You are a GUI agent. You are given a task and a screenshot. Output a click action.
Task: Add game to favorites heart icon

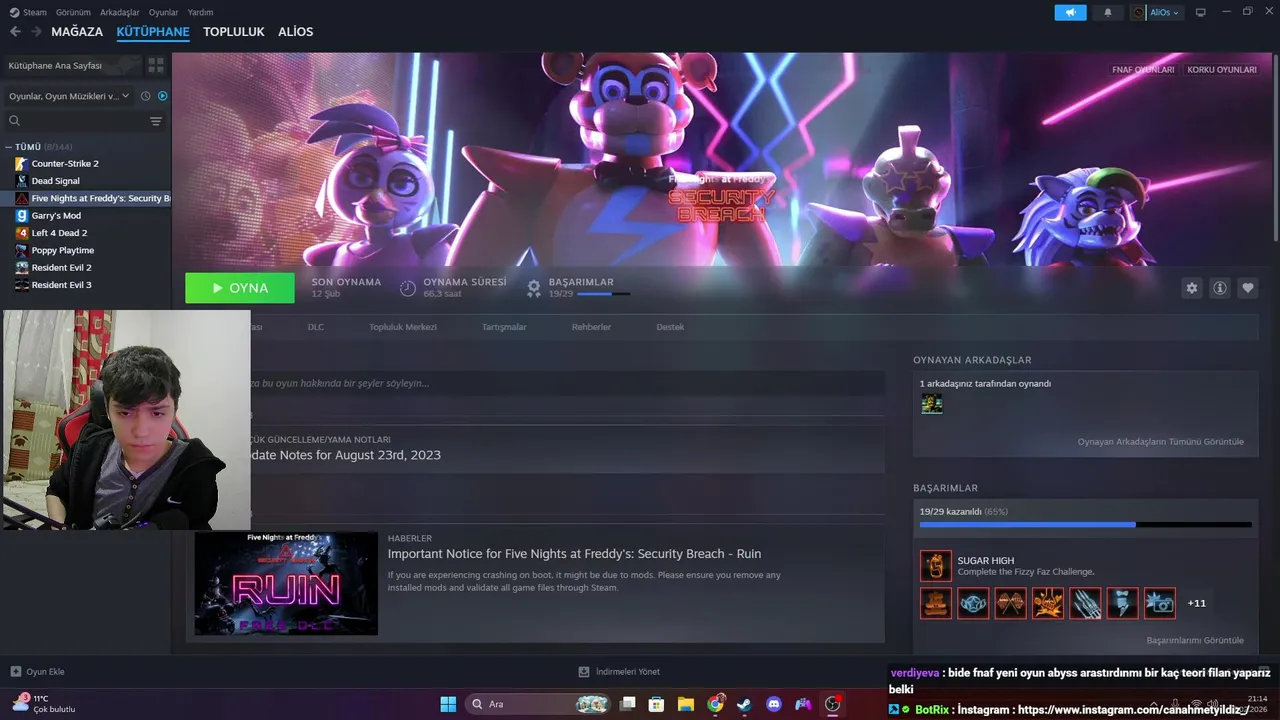point(1248,288)
